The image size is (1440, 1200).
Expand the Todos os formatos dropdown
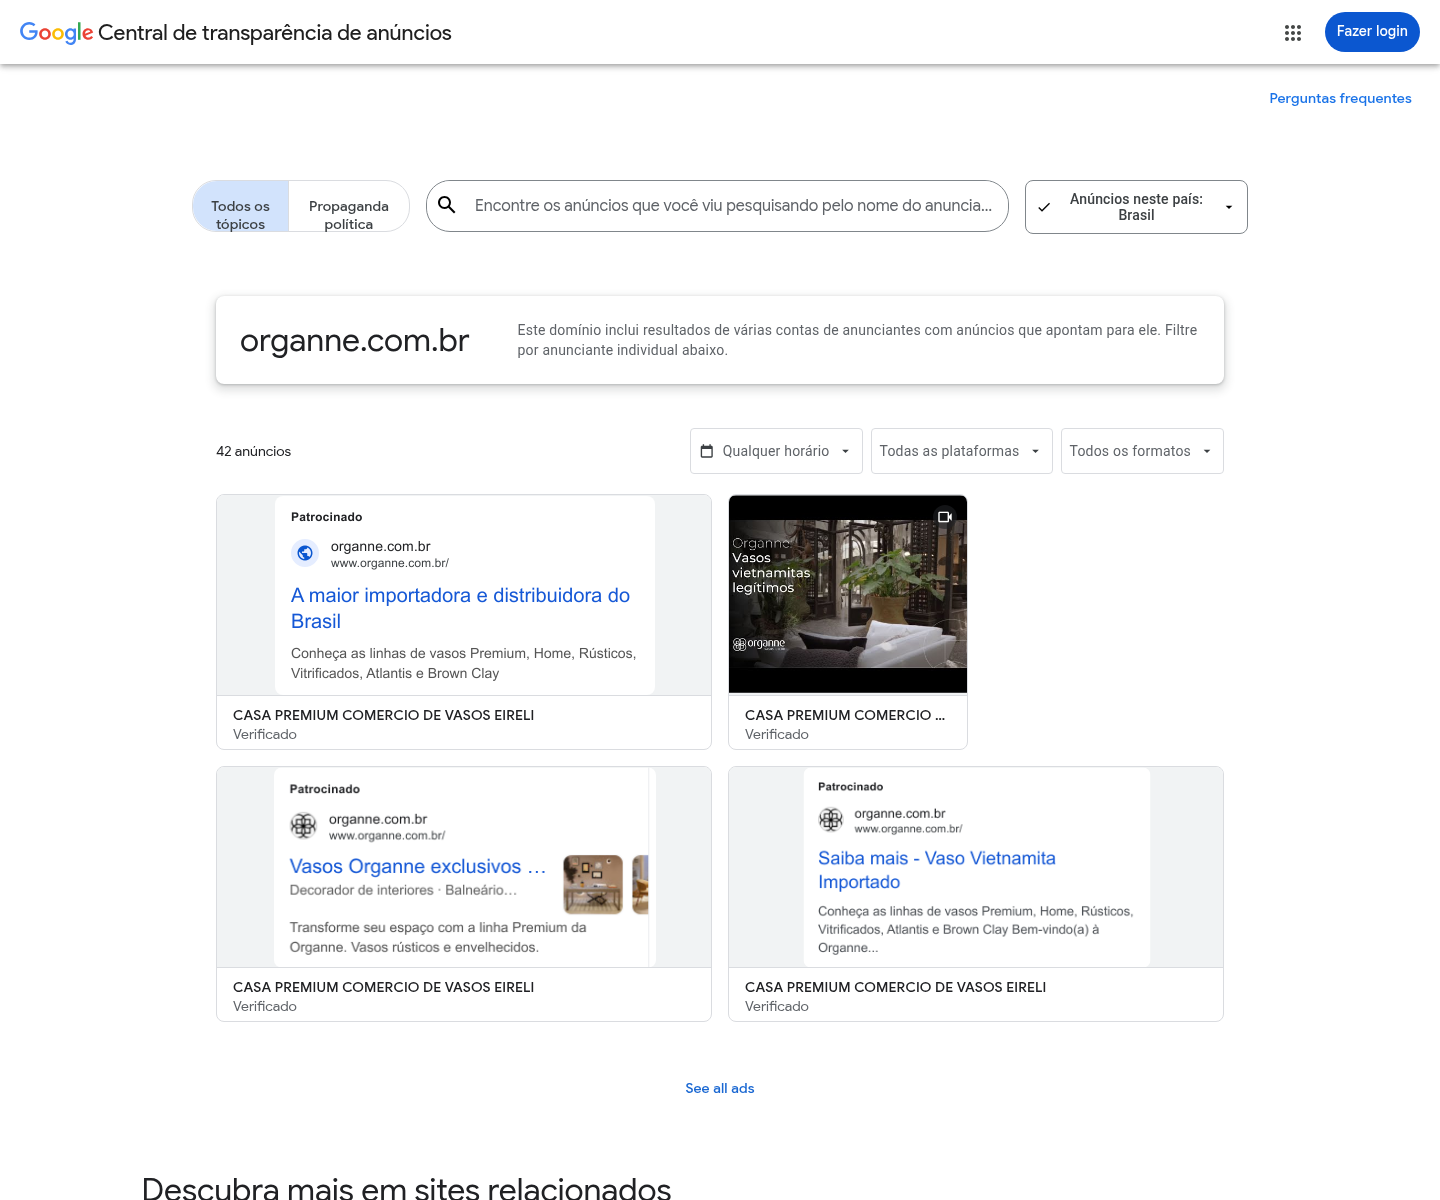pyautogui.click(x=1142, y=451)
